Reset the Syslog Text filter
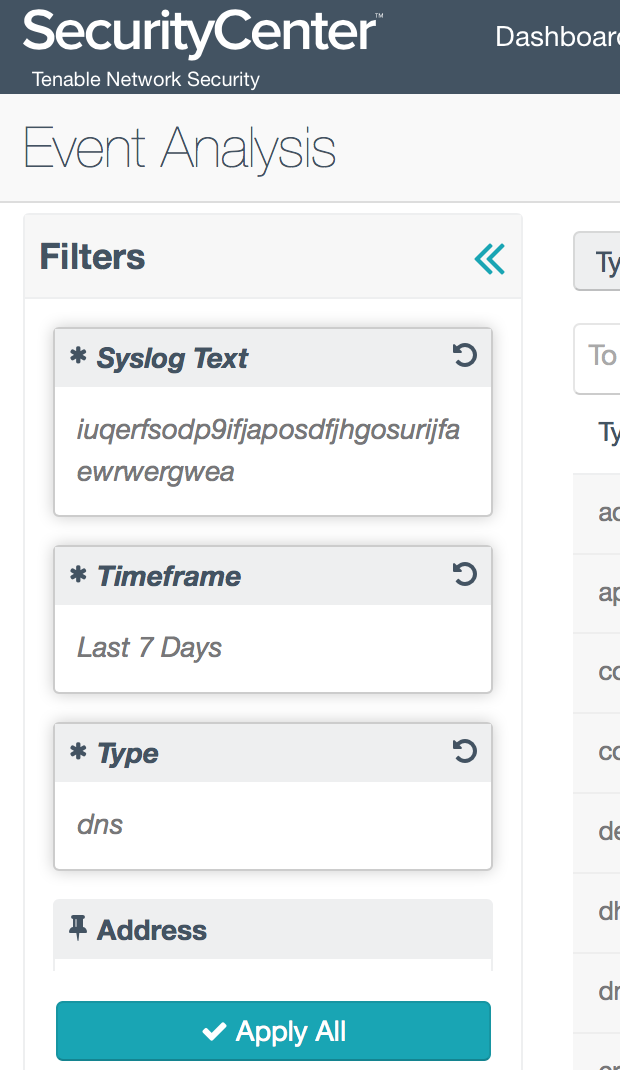Viewport: 620px width, 1070px height. pos(464,356)
